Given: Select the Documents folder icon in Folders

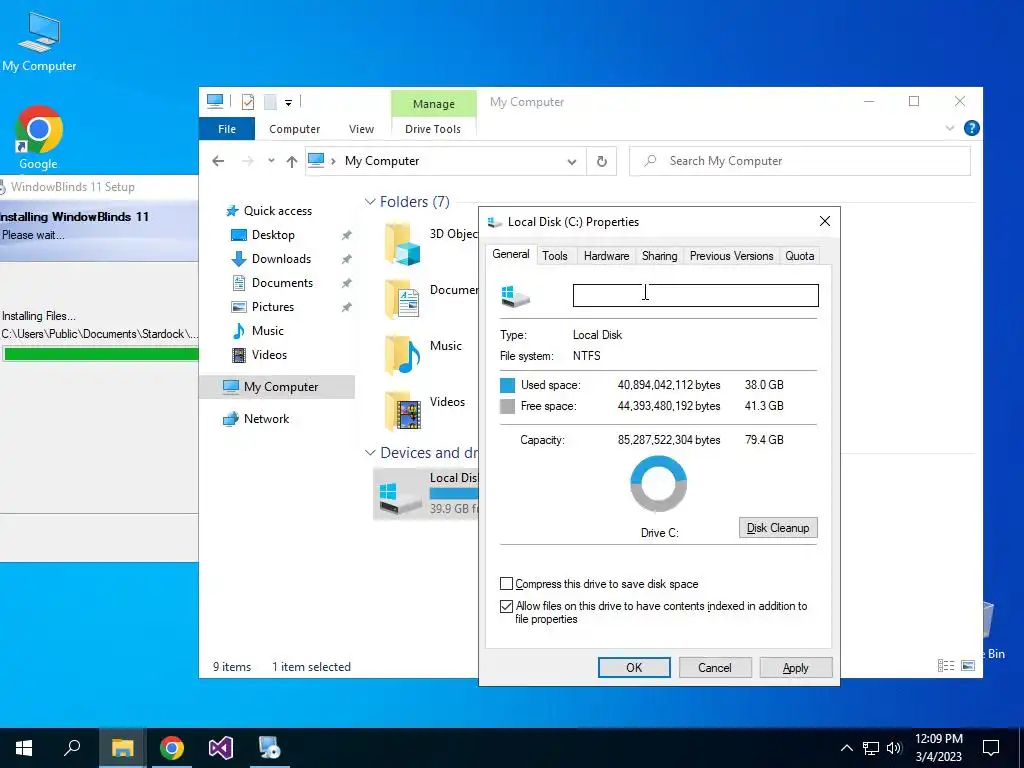Looking at the screenshot, I should [x=402, y=299].
